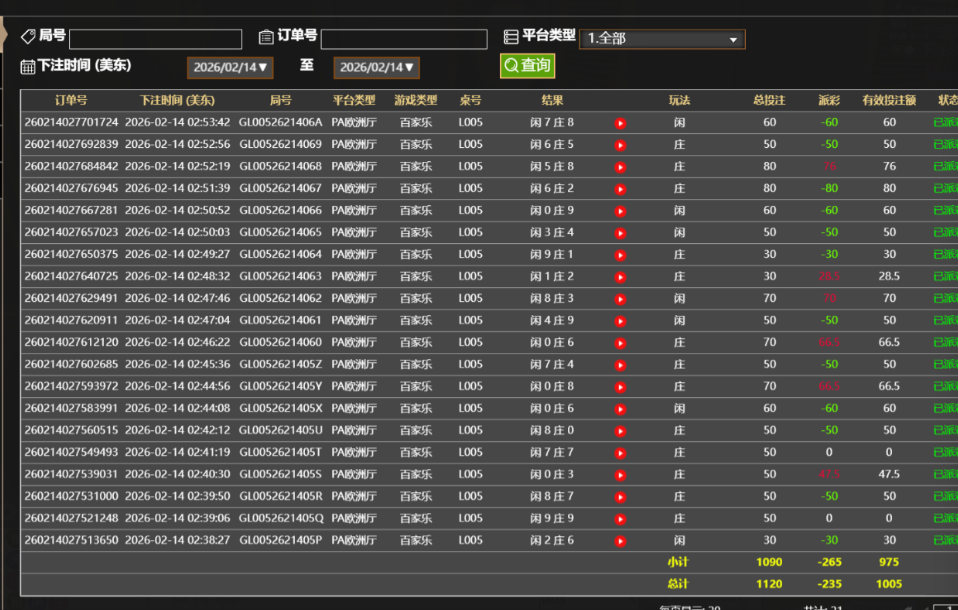The image size is (958, 610).
Task: Open the 平台类型 dropdown showing 1.全部
Action: tap(662, 39)
